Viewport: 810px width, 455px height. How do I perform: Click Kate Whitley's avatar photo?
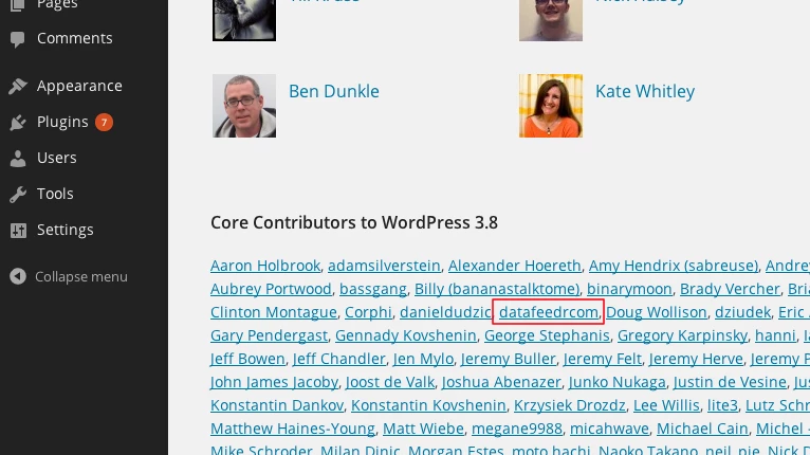point(551,106)
